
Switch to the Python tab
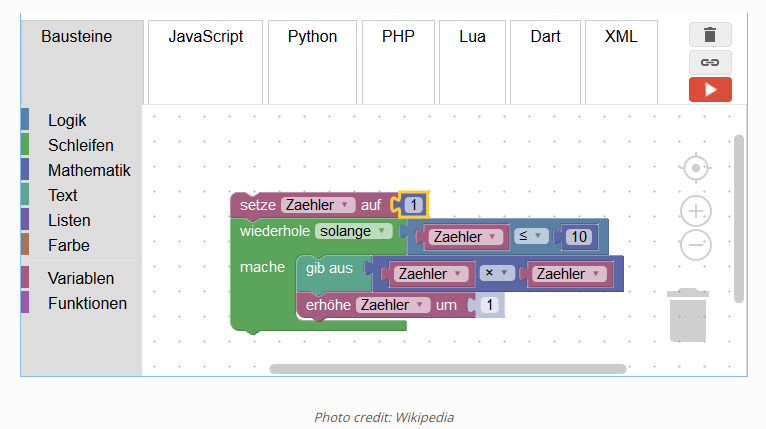(312, 37)
